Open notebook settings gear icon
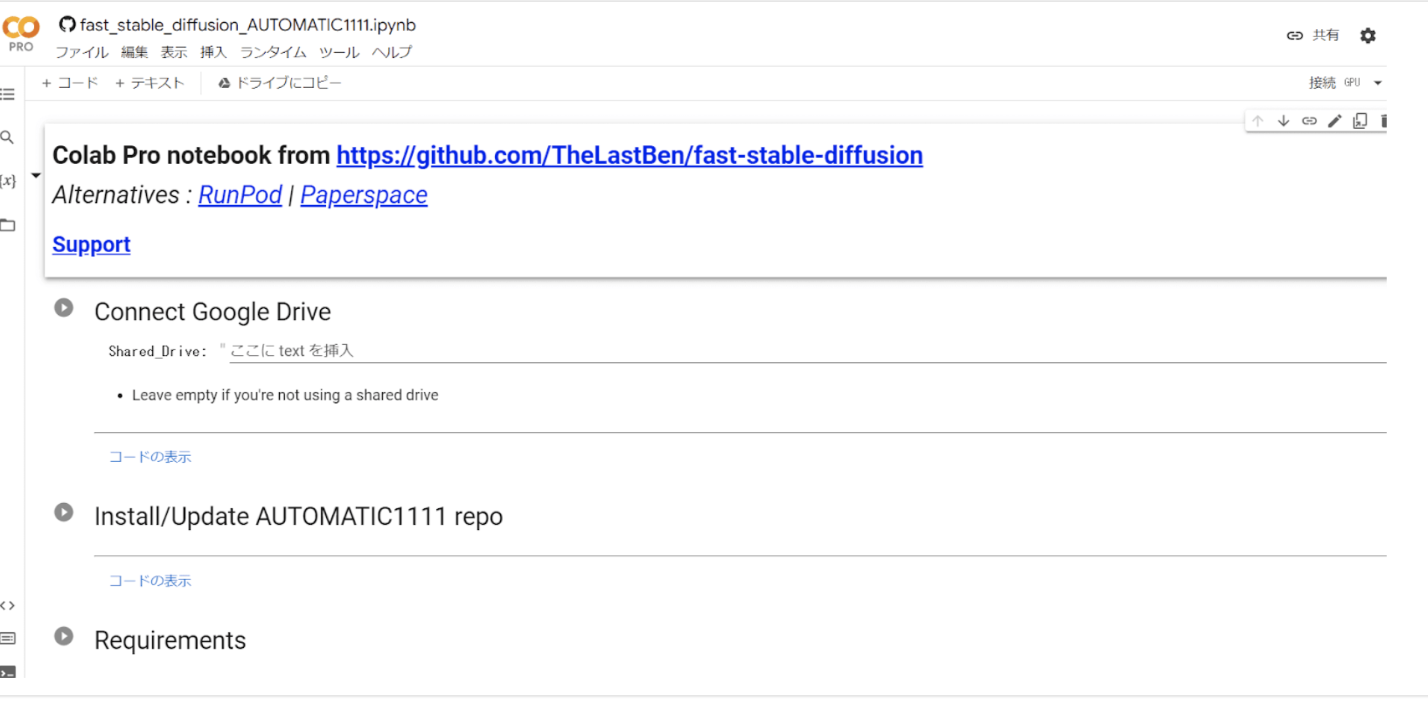Screen dimensions: 1428x726 pos(1368,36)
